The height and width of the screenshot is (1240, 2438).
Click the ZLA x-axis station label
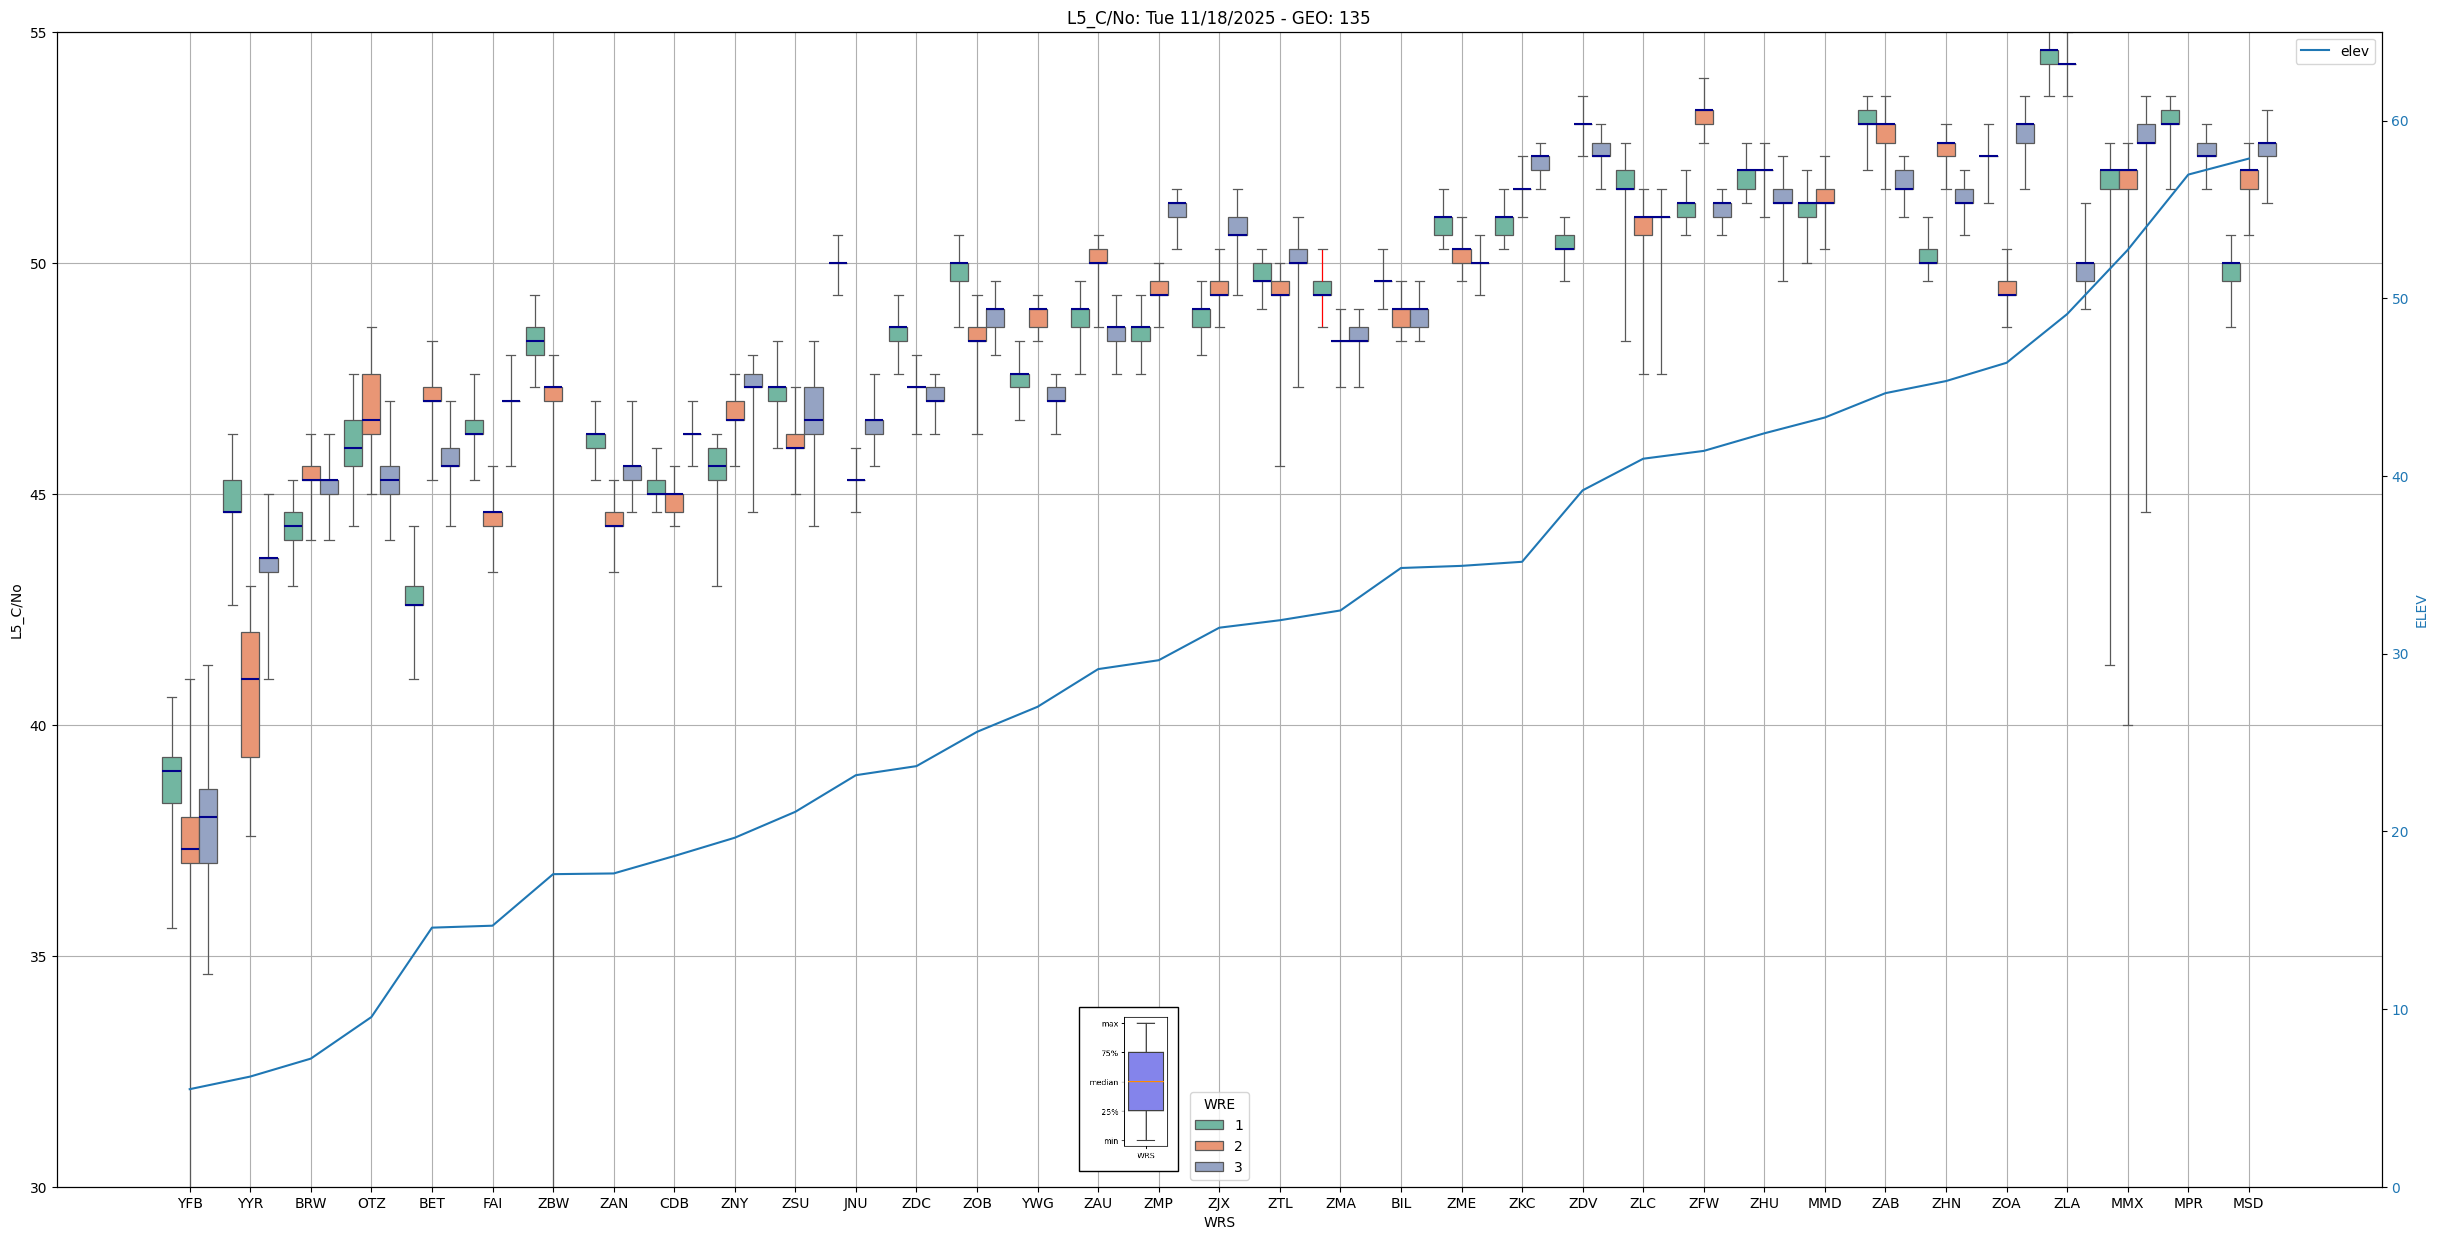[2066, 1203]
